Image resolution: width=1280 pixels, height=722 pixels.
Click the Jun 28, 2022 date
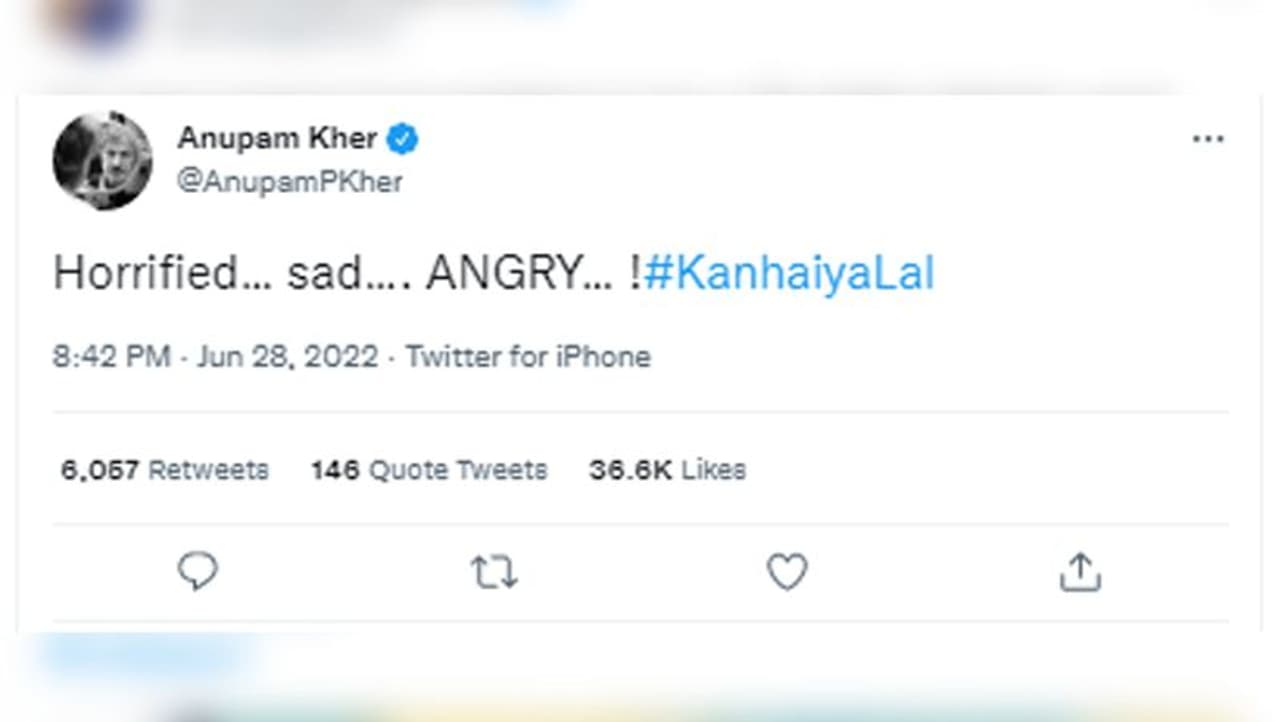click(x=287, y=357)
